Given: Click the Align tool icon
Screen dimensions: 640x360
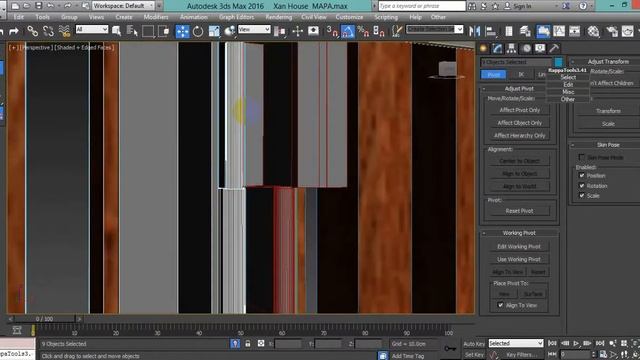Looking at the screenshot, I should point(490,31).
